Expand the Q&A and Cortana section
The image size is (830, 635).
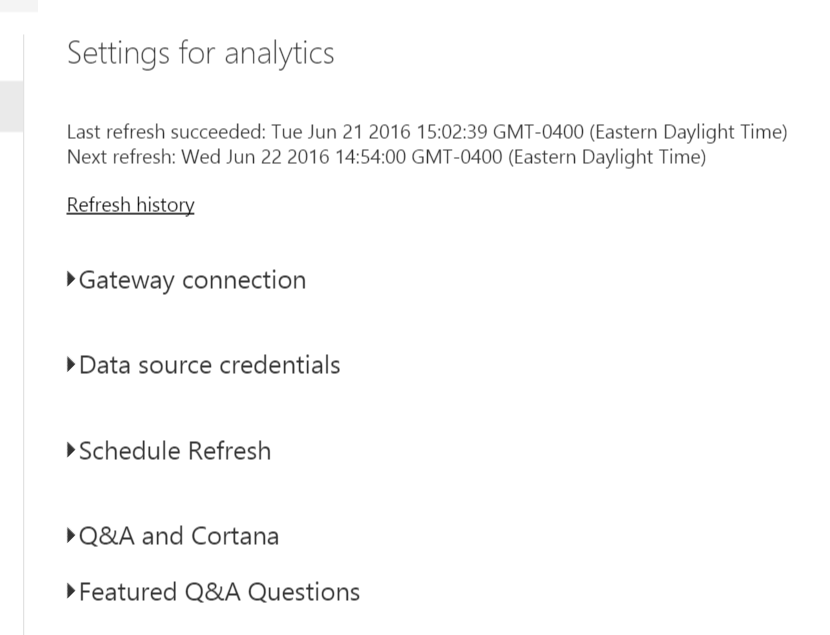coord(178,536)
